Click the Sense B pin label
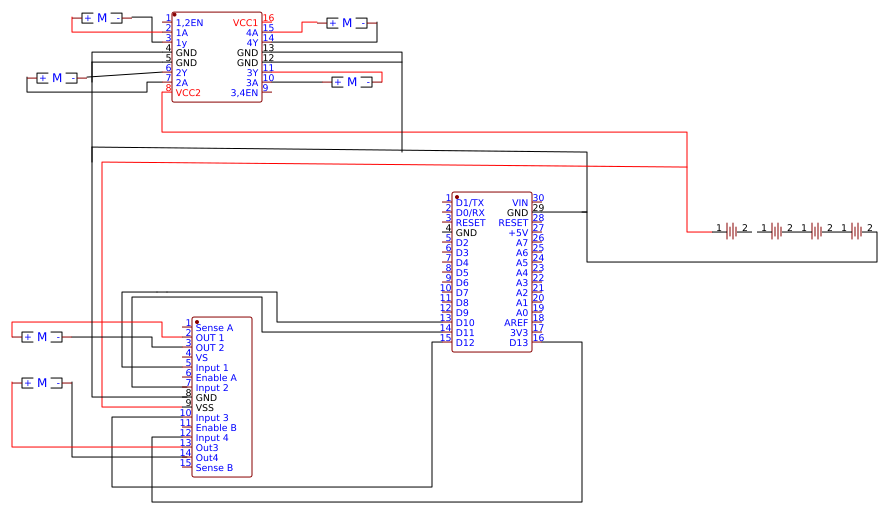This screenshot has width=889, height=512. tap(214, 468)
